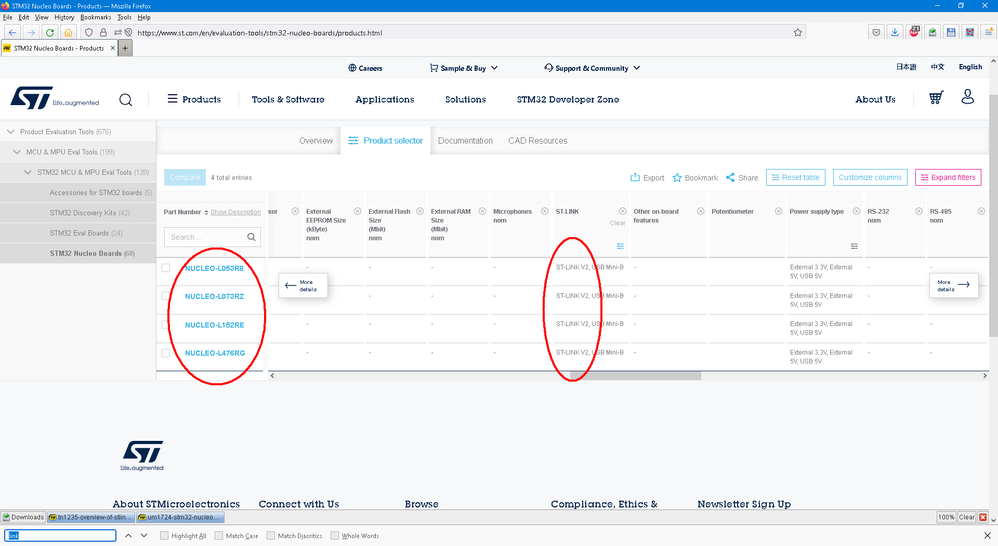Switch to the CAD Resources tab

pos(538,141)
